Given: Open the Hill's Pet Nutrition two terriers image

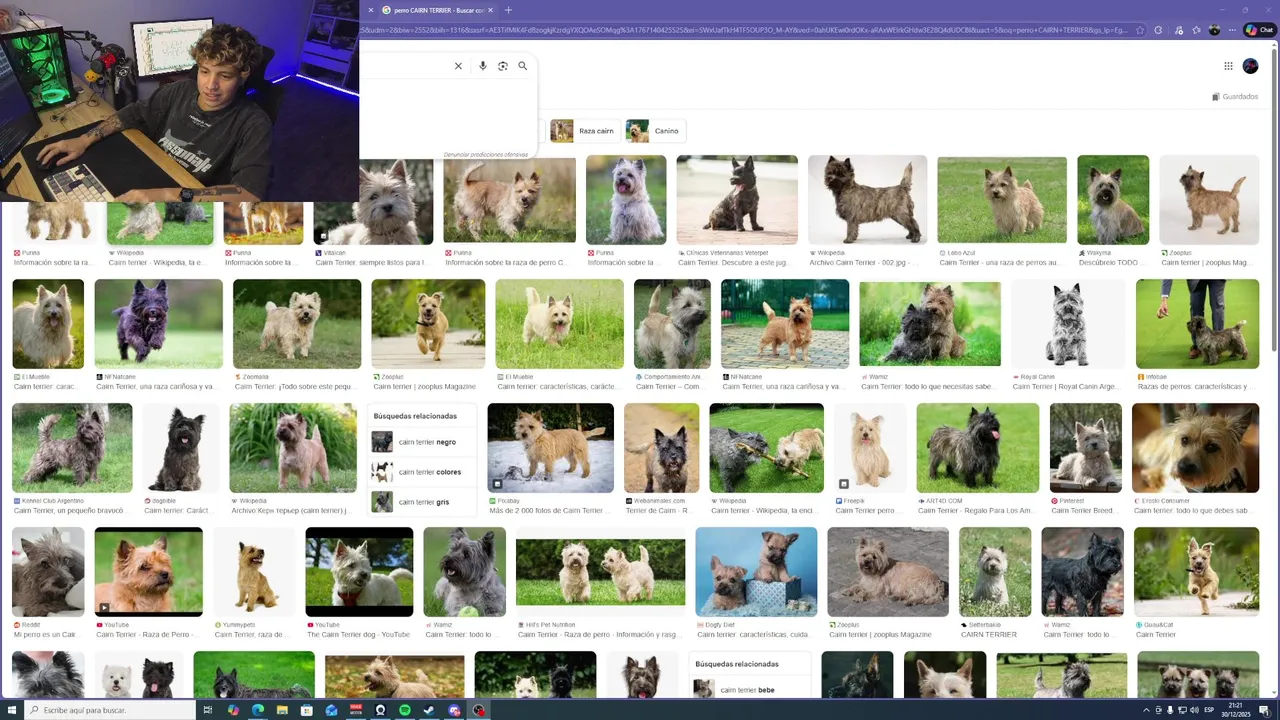Looking at the screenshot, I should [600, 571].
